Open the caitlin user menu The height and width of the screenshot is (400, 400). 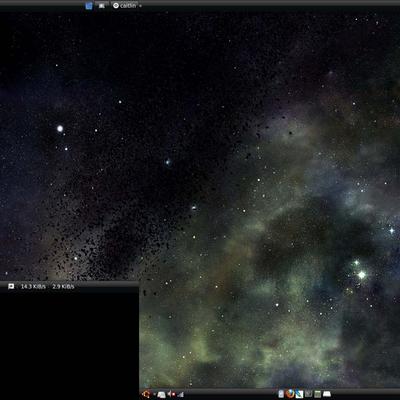(125, 6)
